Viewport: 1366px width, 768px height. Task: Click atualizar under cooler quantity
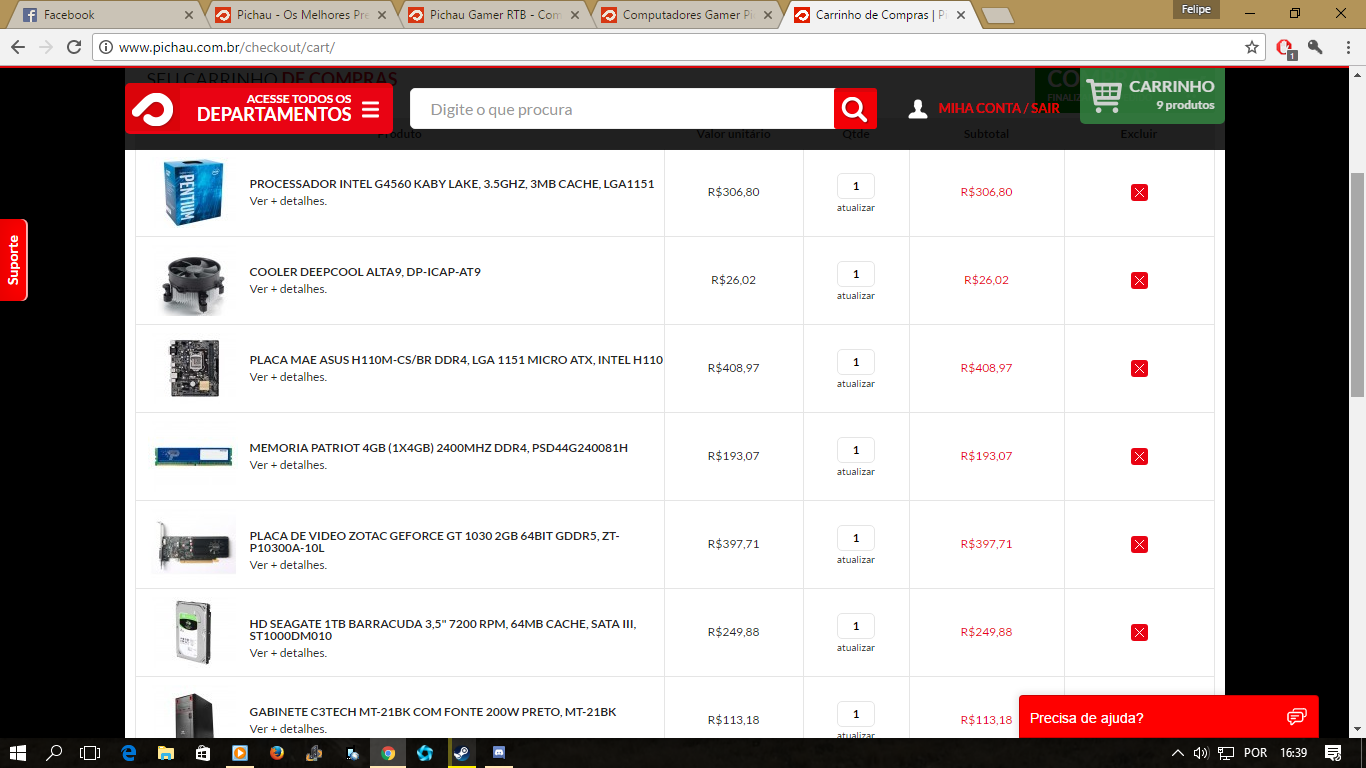856,296
